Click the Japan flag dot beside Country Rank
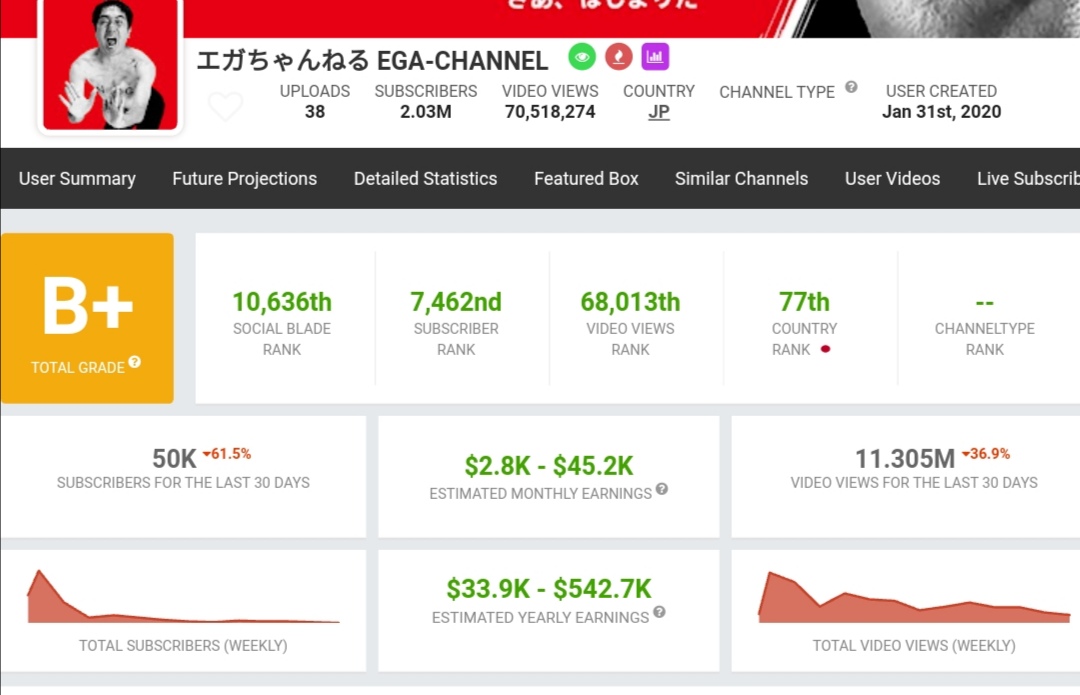This screenshot has height=695, width=1080. [825, 349]
